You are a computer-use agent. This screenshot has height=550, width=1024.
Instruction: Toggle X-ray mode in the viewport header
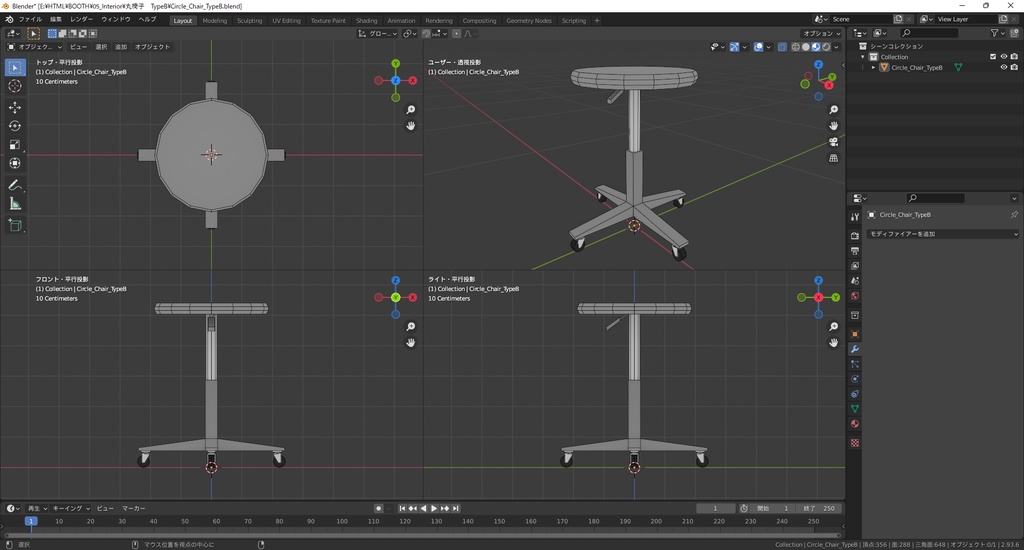tap(781, 47)
